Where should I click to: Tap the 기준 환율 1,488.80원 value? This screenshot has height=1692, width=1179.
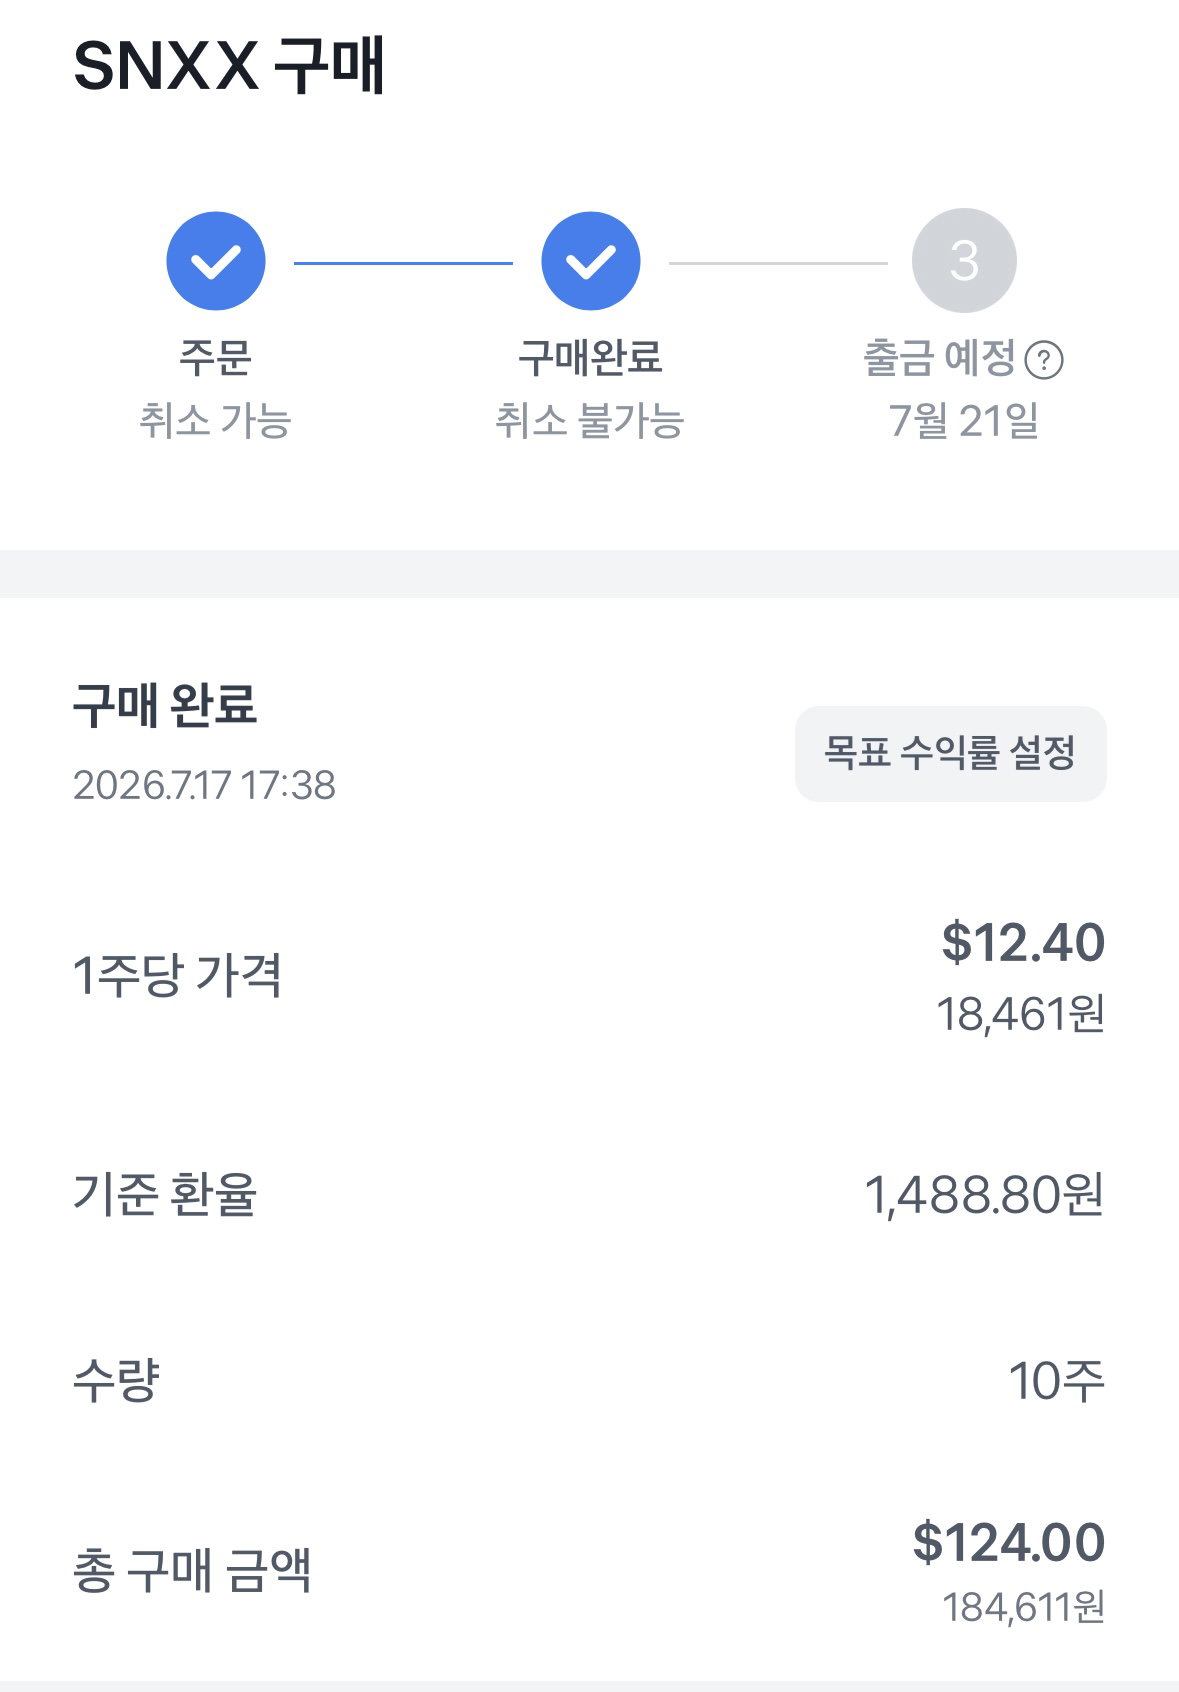[984, 1194]
